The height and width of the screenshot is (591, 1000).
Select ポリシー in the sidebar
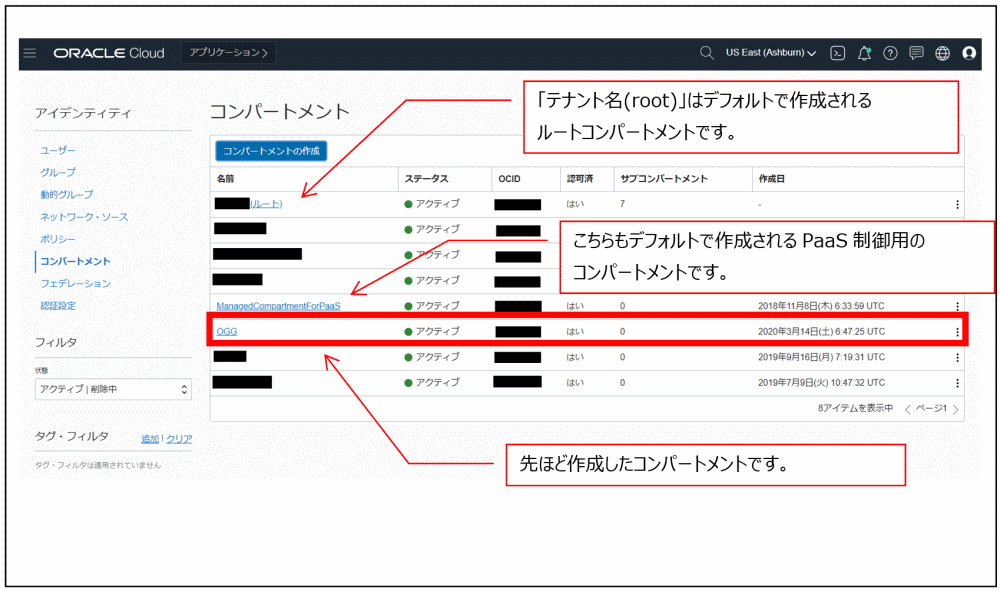point(58,239)
